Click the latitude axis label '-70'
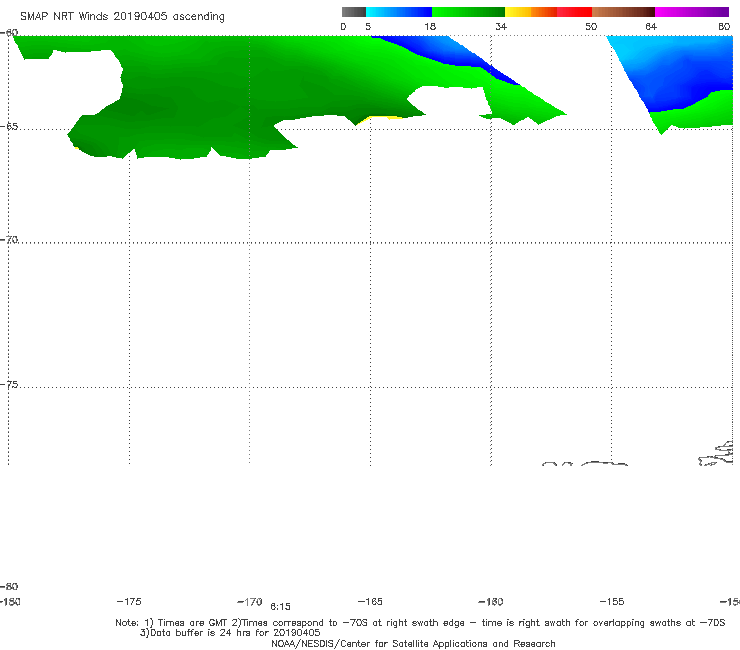 pyautogui.click(x=9, y=240)
